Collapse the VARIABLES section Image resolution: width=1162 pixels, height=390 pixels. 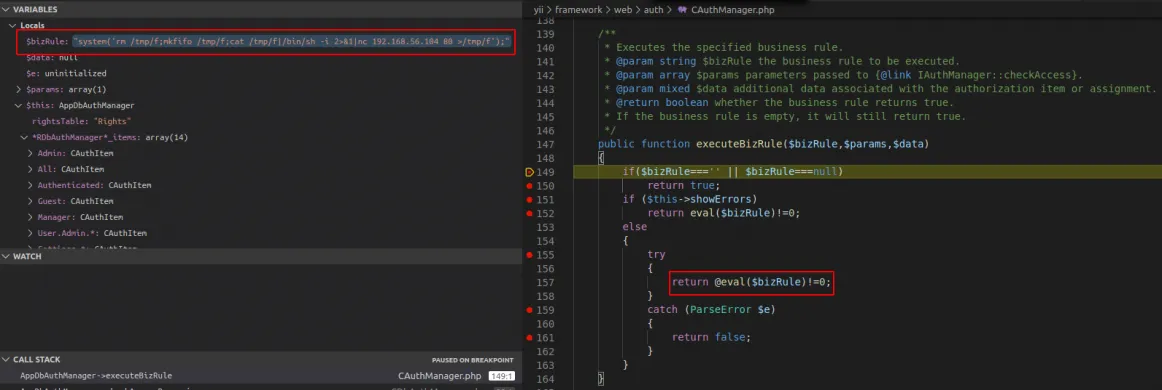pyautogui.click(x=6, y=10)
